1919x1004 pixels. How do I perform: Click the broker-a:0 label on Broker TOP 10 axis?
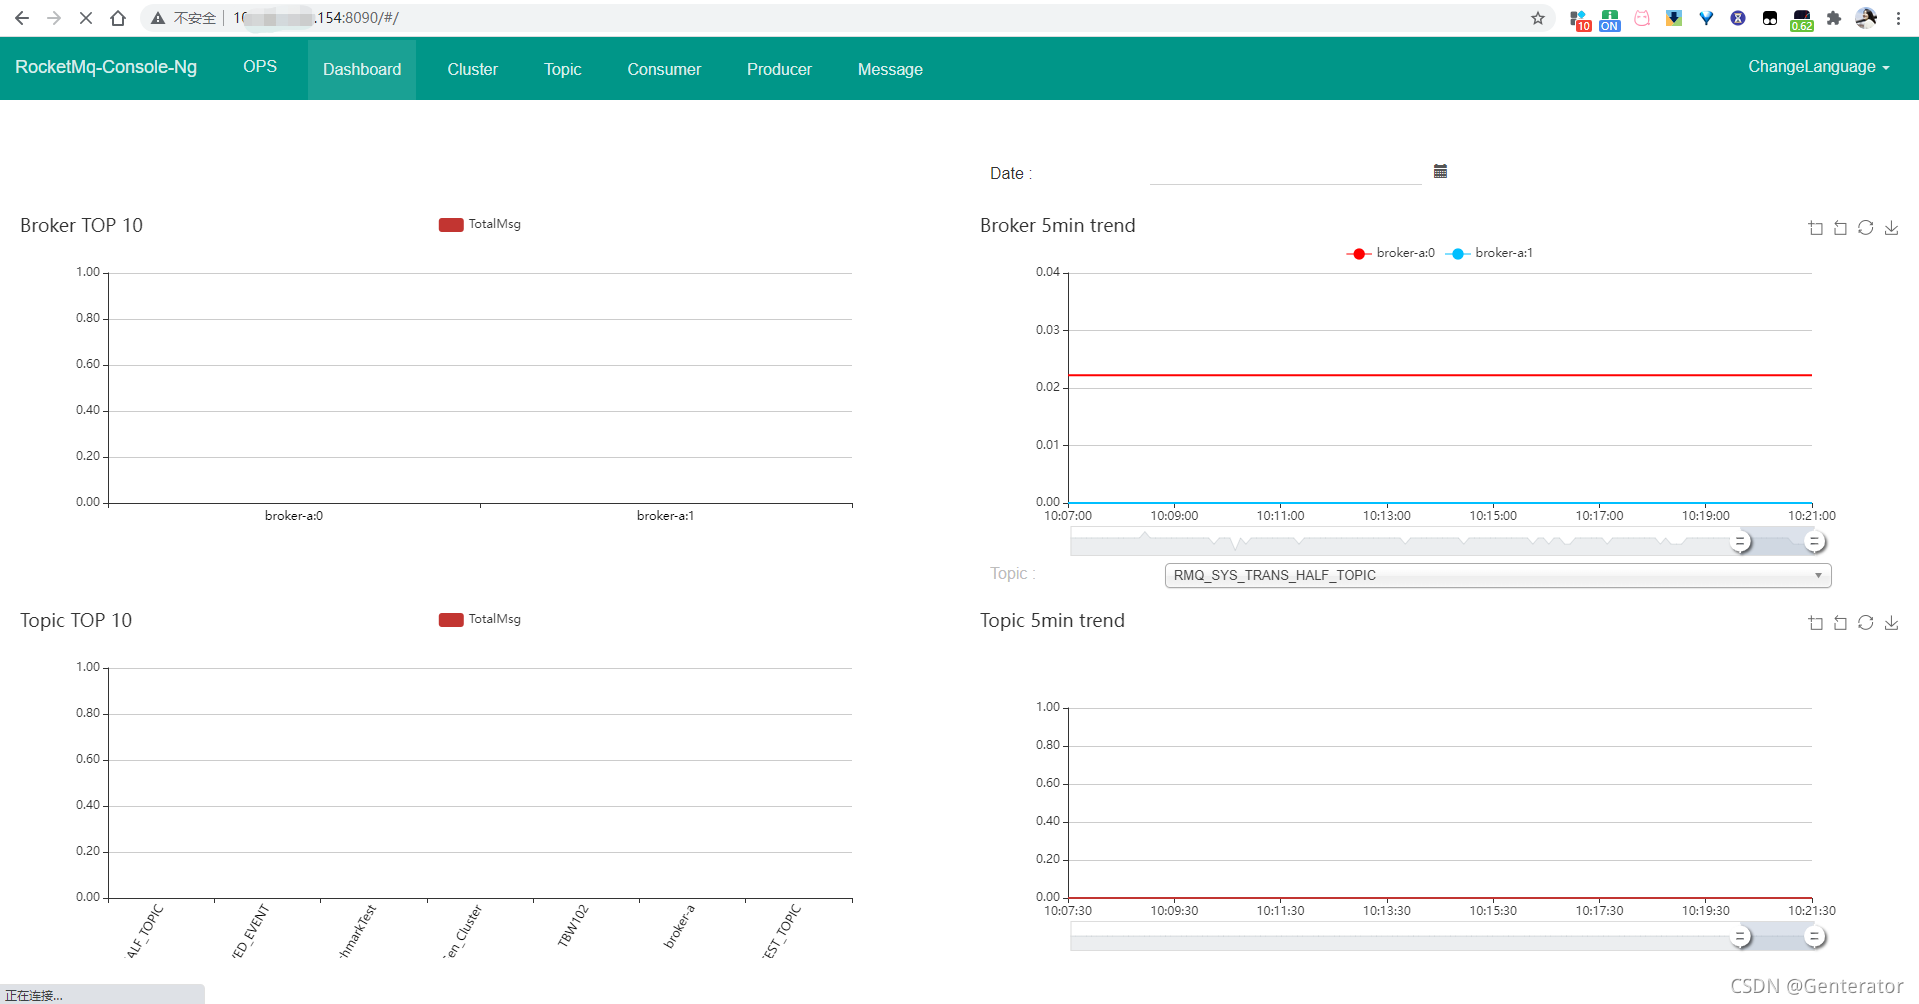[294, 516]
